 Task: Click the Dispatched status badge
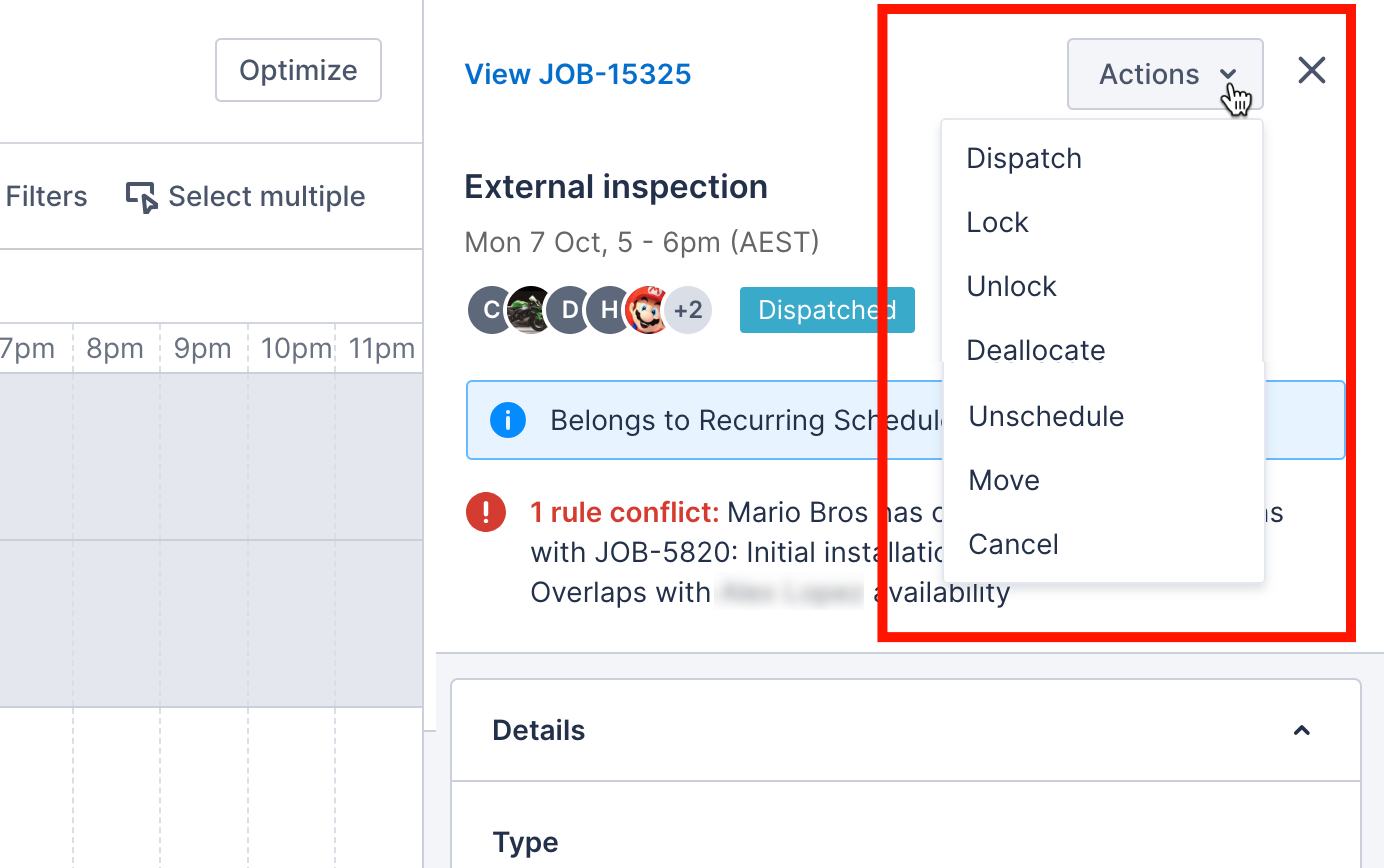827,310
